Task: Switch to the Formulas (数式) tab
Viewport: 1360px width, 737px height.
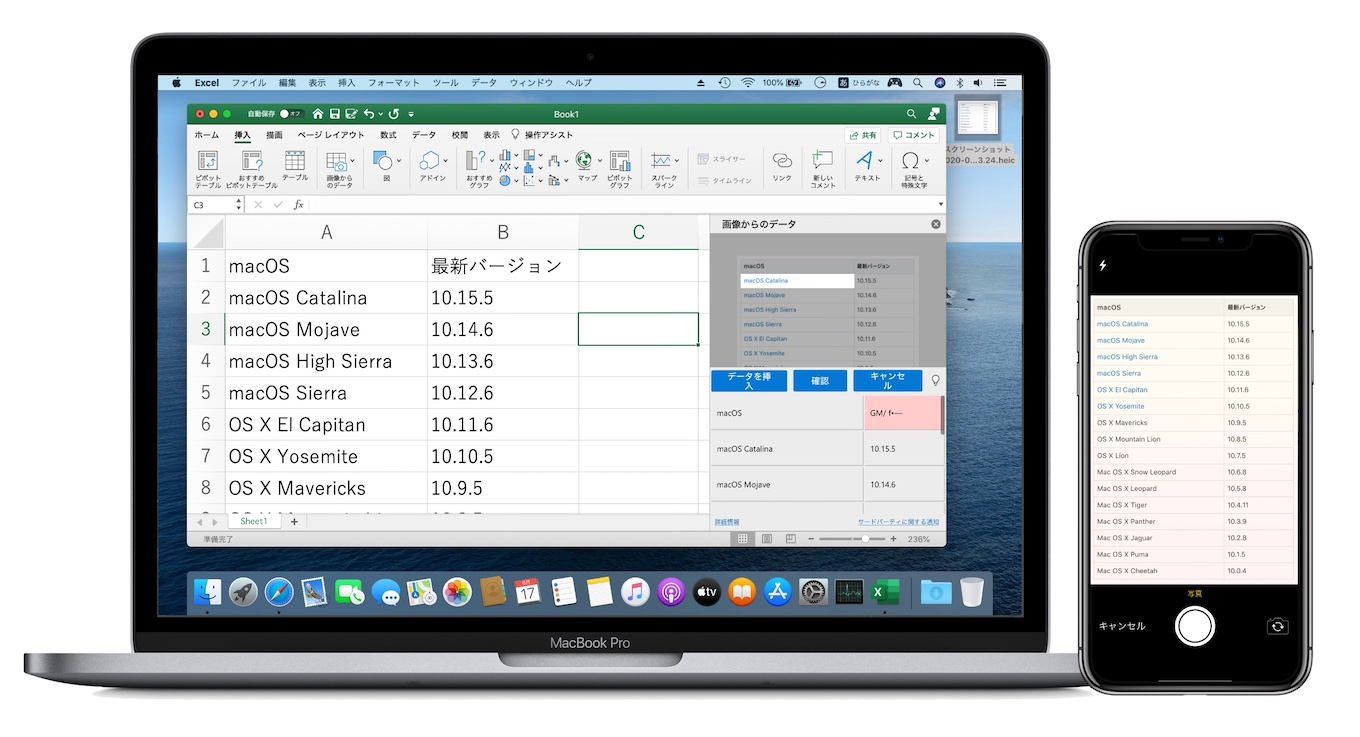Action: [388, 135]
